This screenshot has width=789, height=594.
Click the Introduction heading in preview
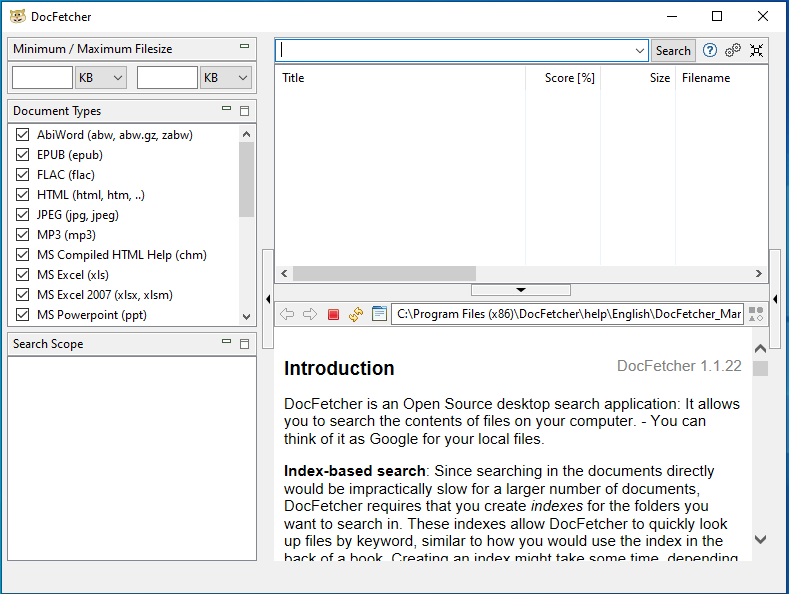(339, 368)
